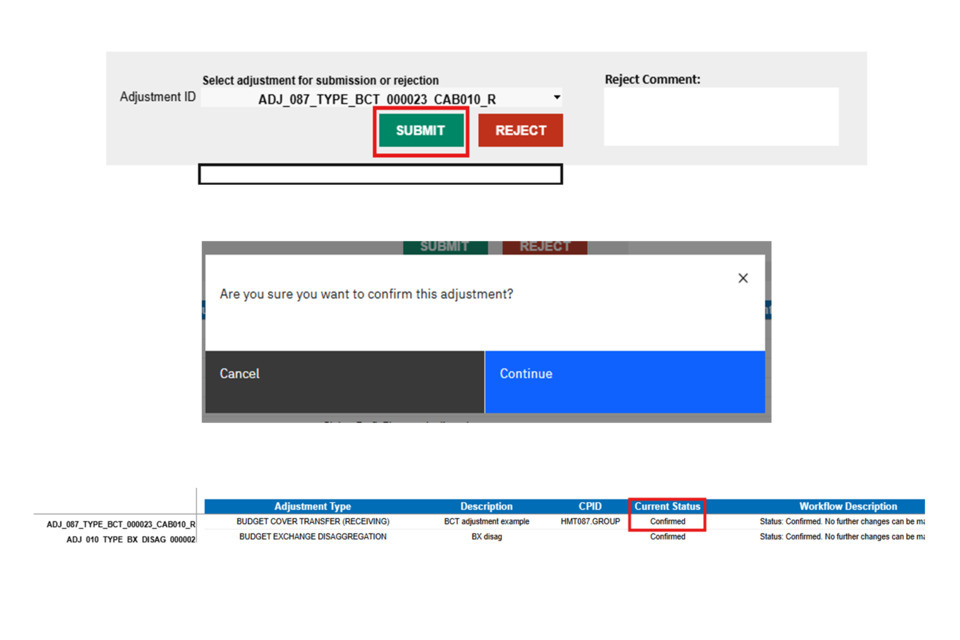Click the BUDGET EXCHANGE DISAGGREGATION cell
Viewport: 960px width, 640px height.
point(313,537)
